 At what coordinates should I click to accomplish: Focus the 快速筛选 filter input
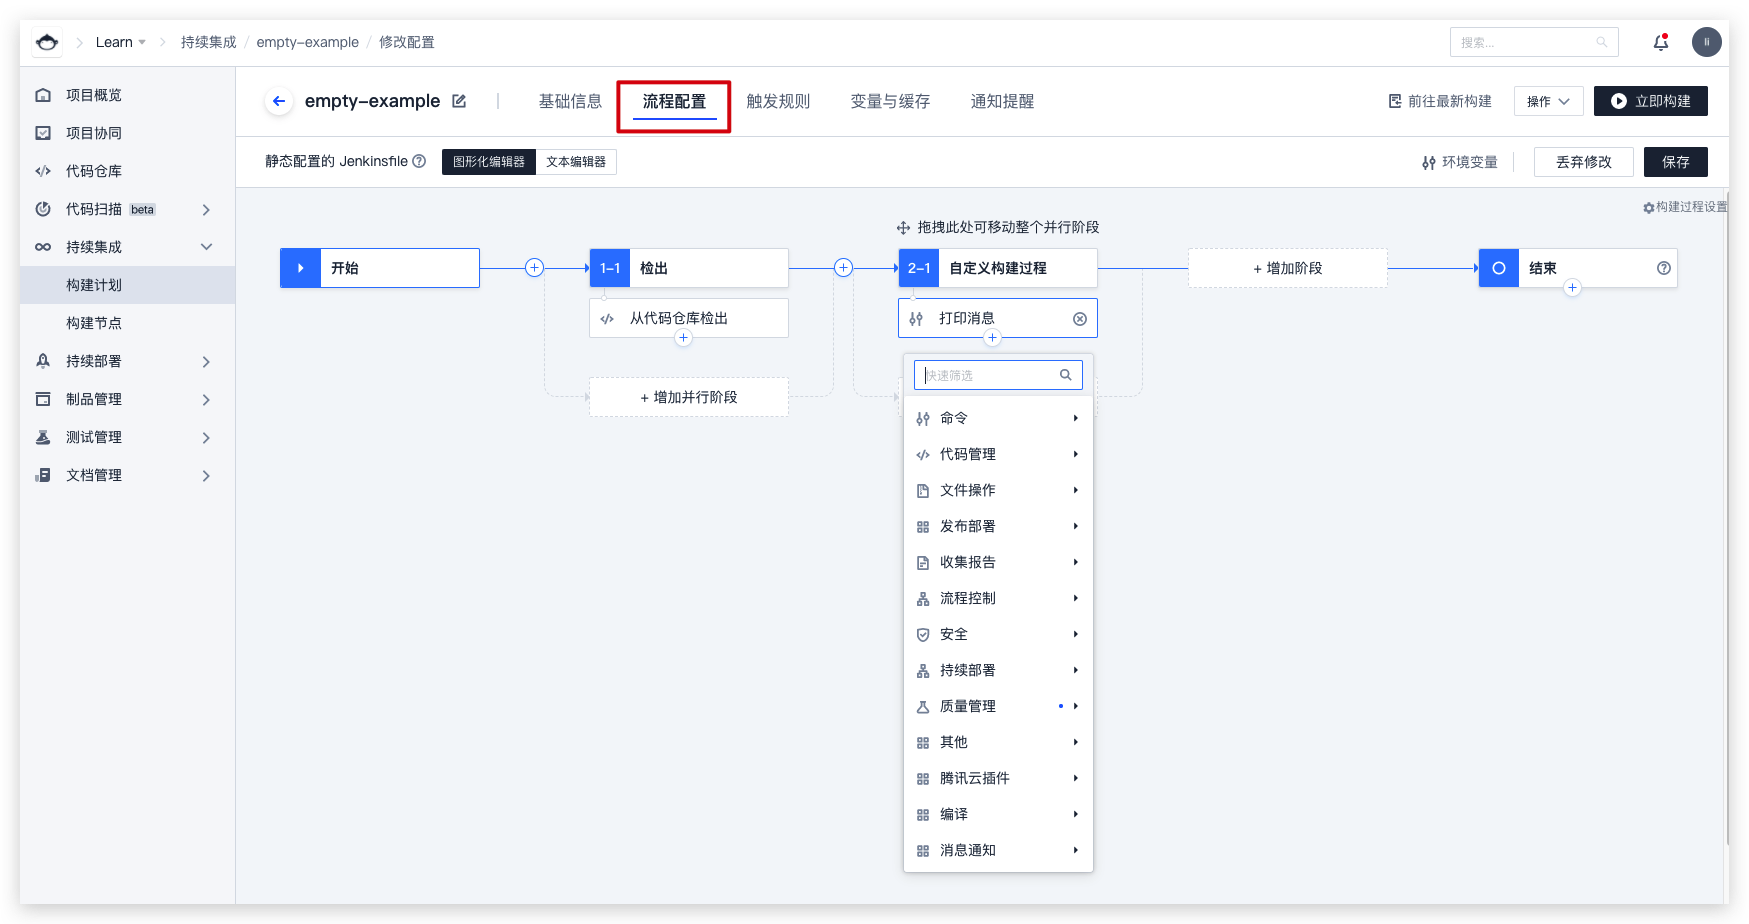(x=989, y=375)
